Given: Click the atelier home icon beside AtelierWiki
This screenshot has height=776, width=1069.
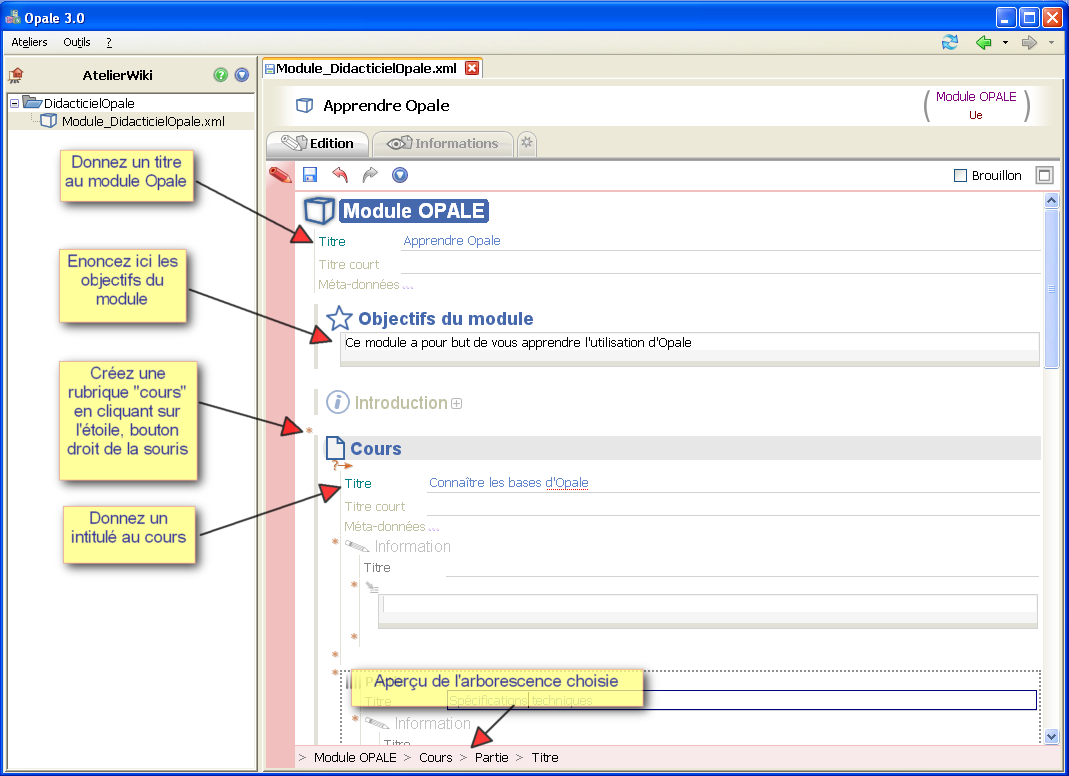Looking at the screenshot, I should pos(16,75).
